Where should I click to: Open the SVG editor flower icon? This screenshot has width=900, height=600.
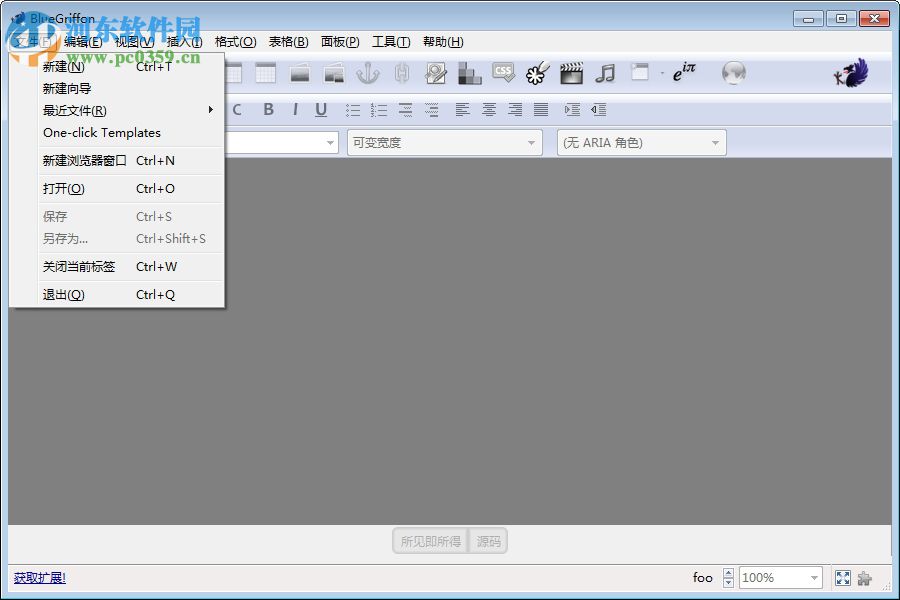[x=537, y=73]
